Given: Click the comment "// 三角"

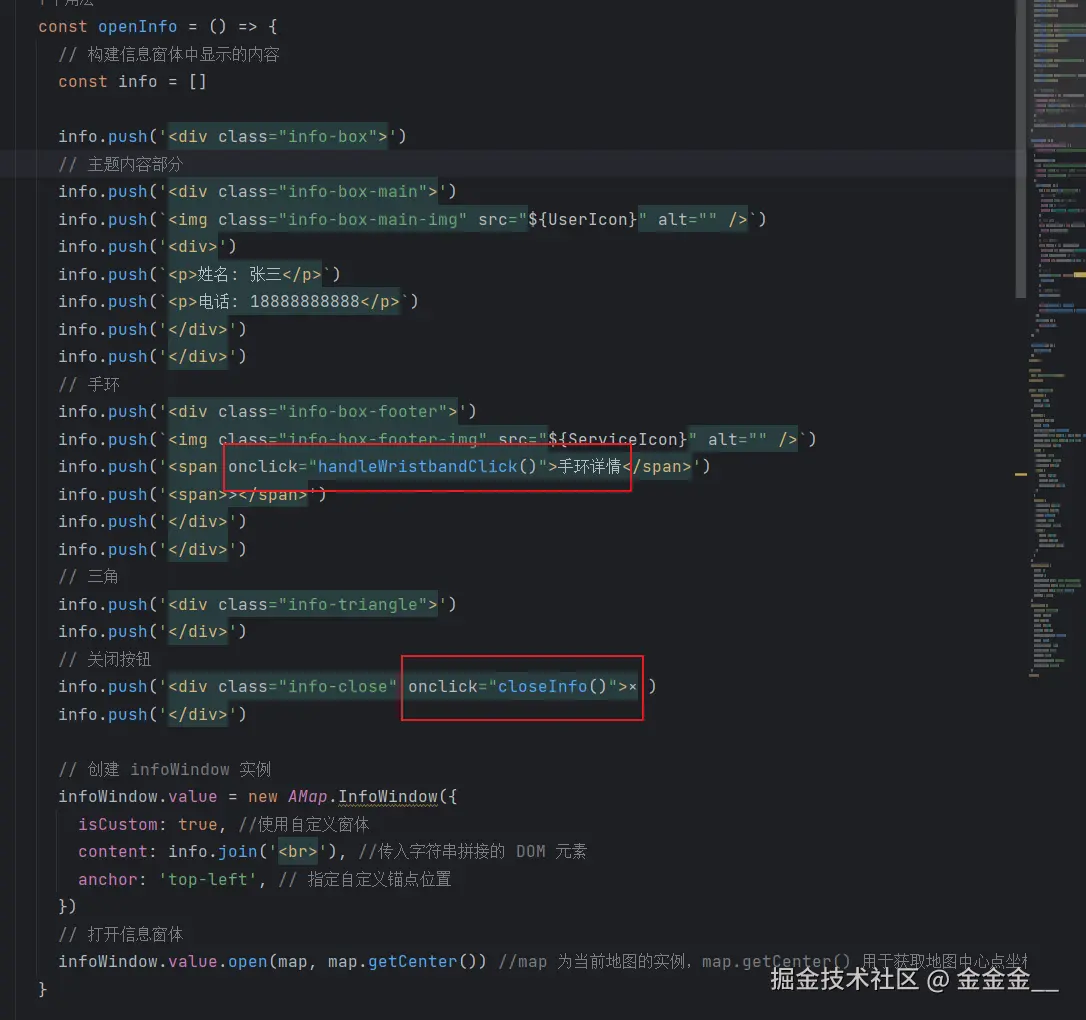Looking at the screenshot, I should point(89,576).
